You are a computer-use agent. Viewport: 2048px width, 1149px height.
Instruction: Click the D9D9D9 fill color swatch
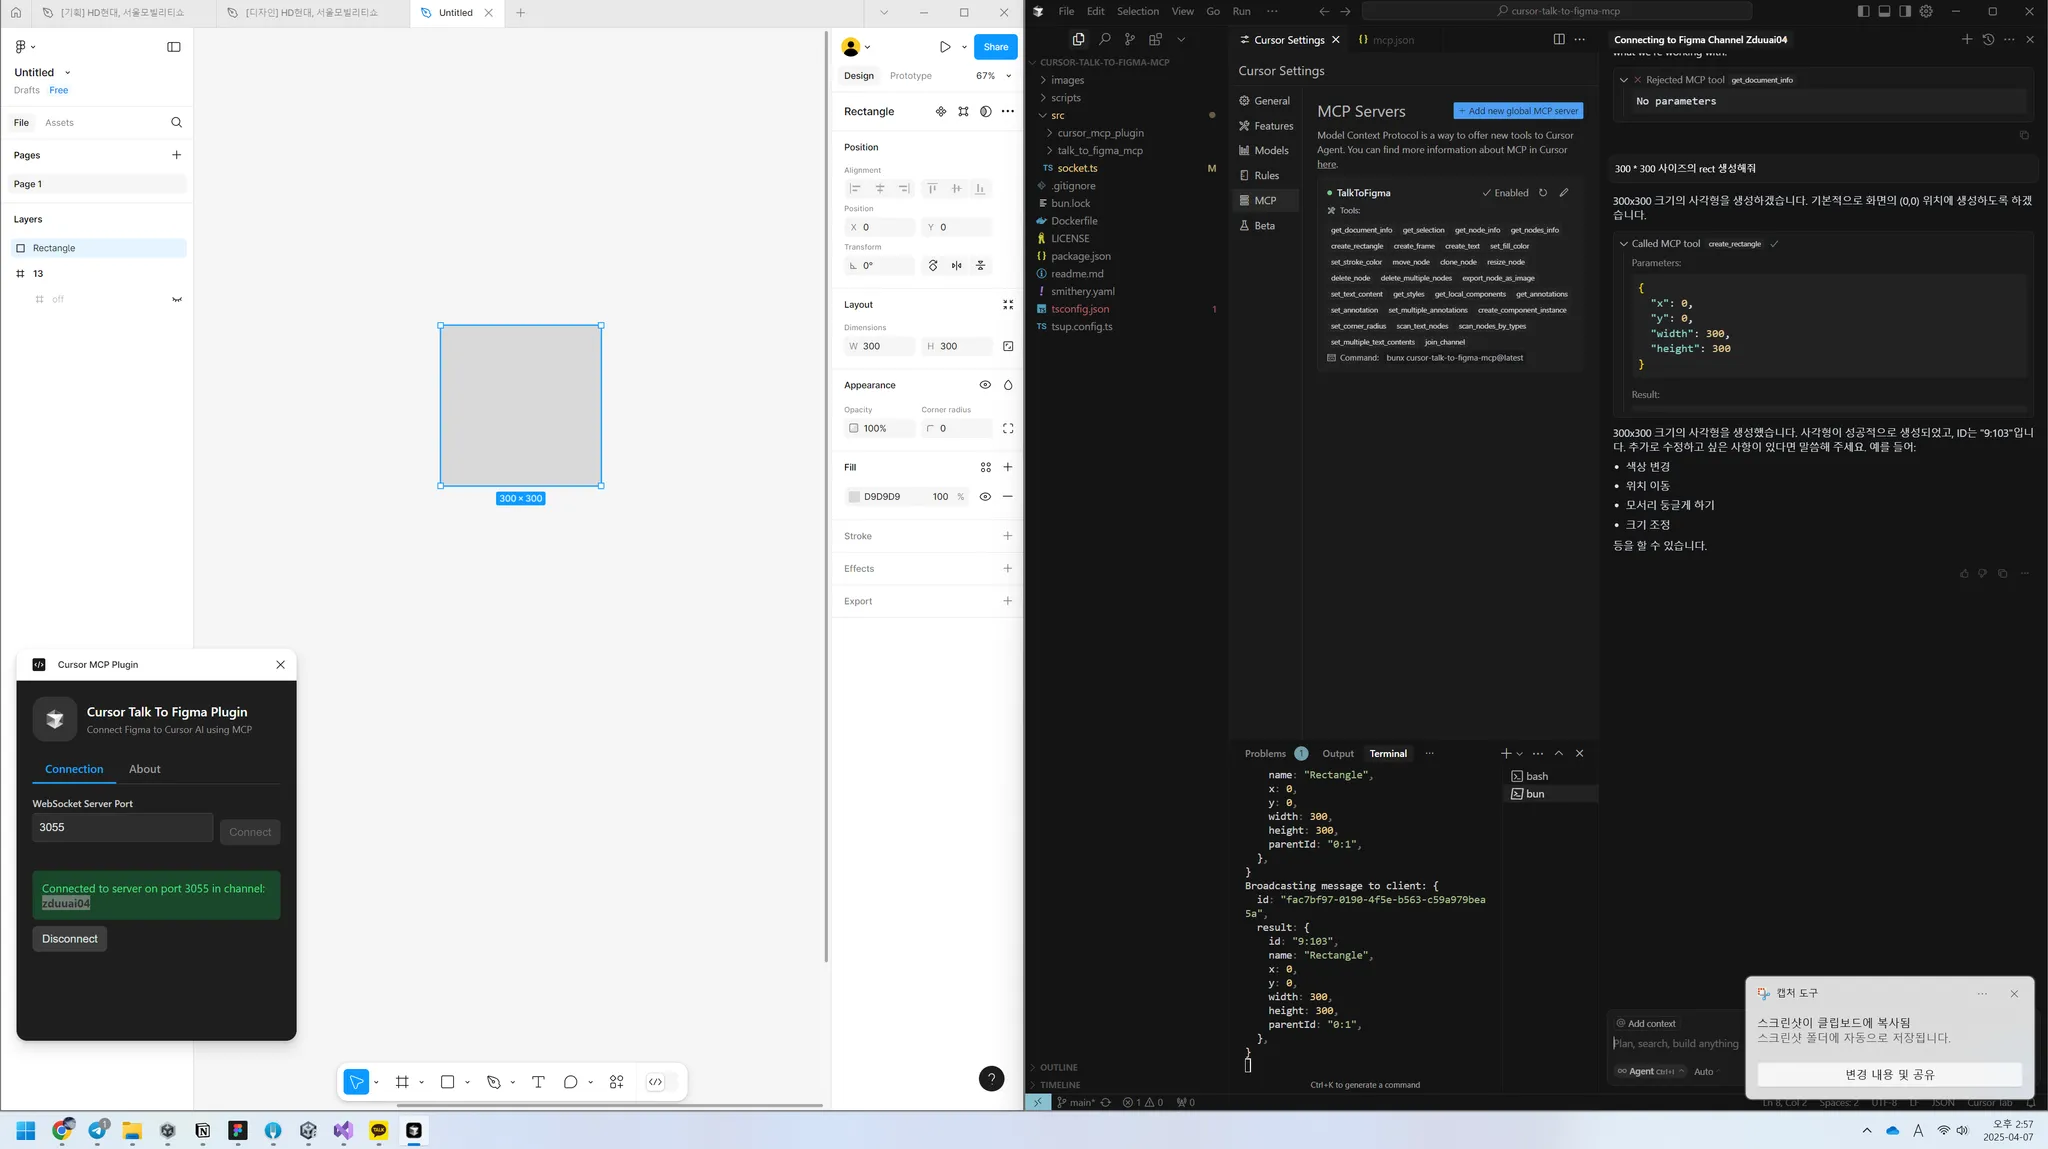[854, 497]
